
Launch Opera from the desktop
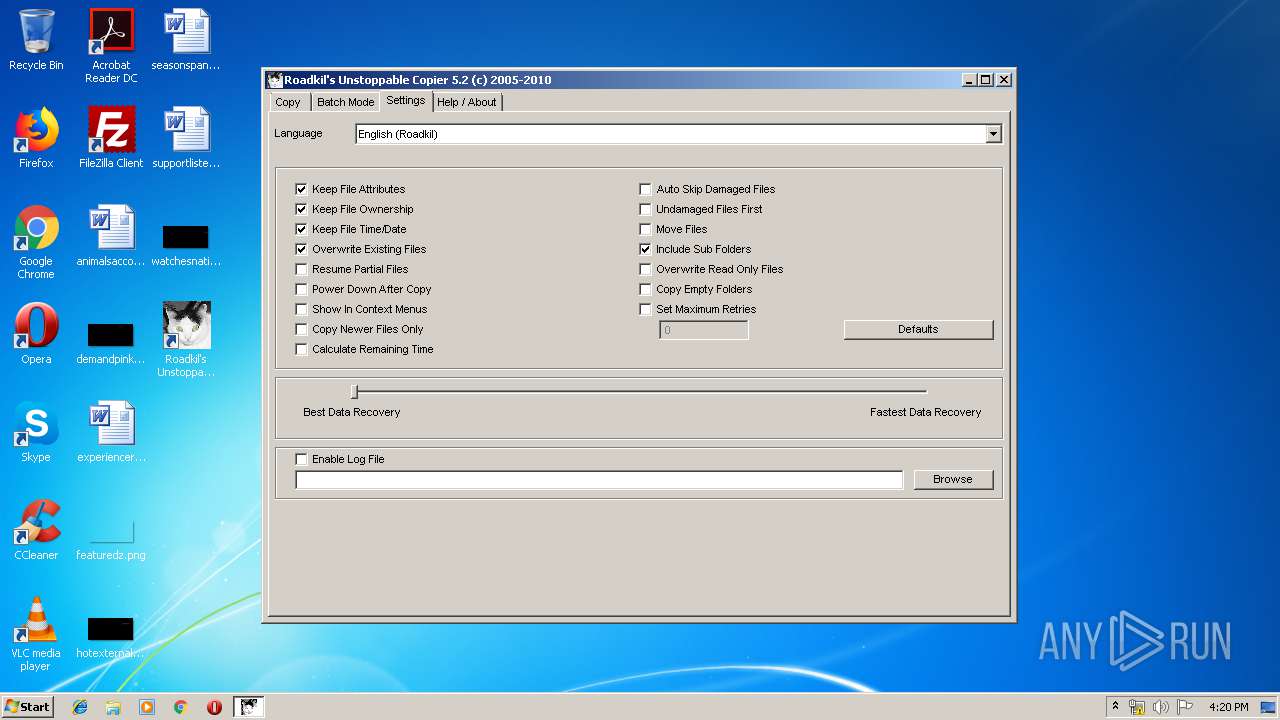click(36, 334)
